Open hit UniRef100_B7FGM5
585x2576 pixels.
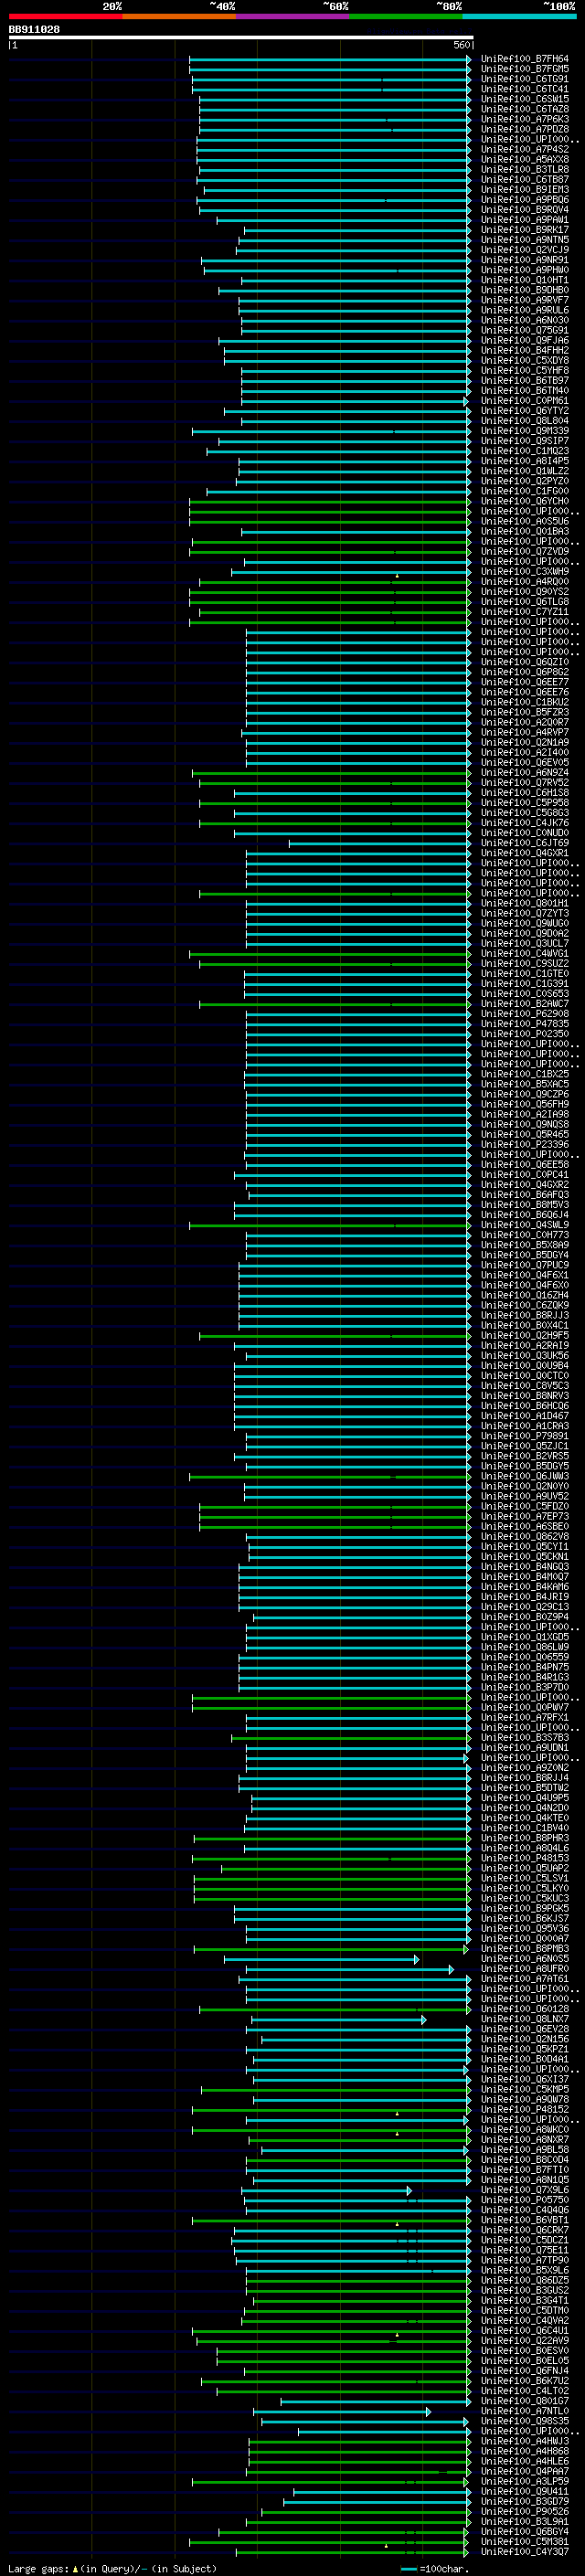coord(524,69)
